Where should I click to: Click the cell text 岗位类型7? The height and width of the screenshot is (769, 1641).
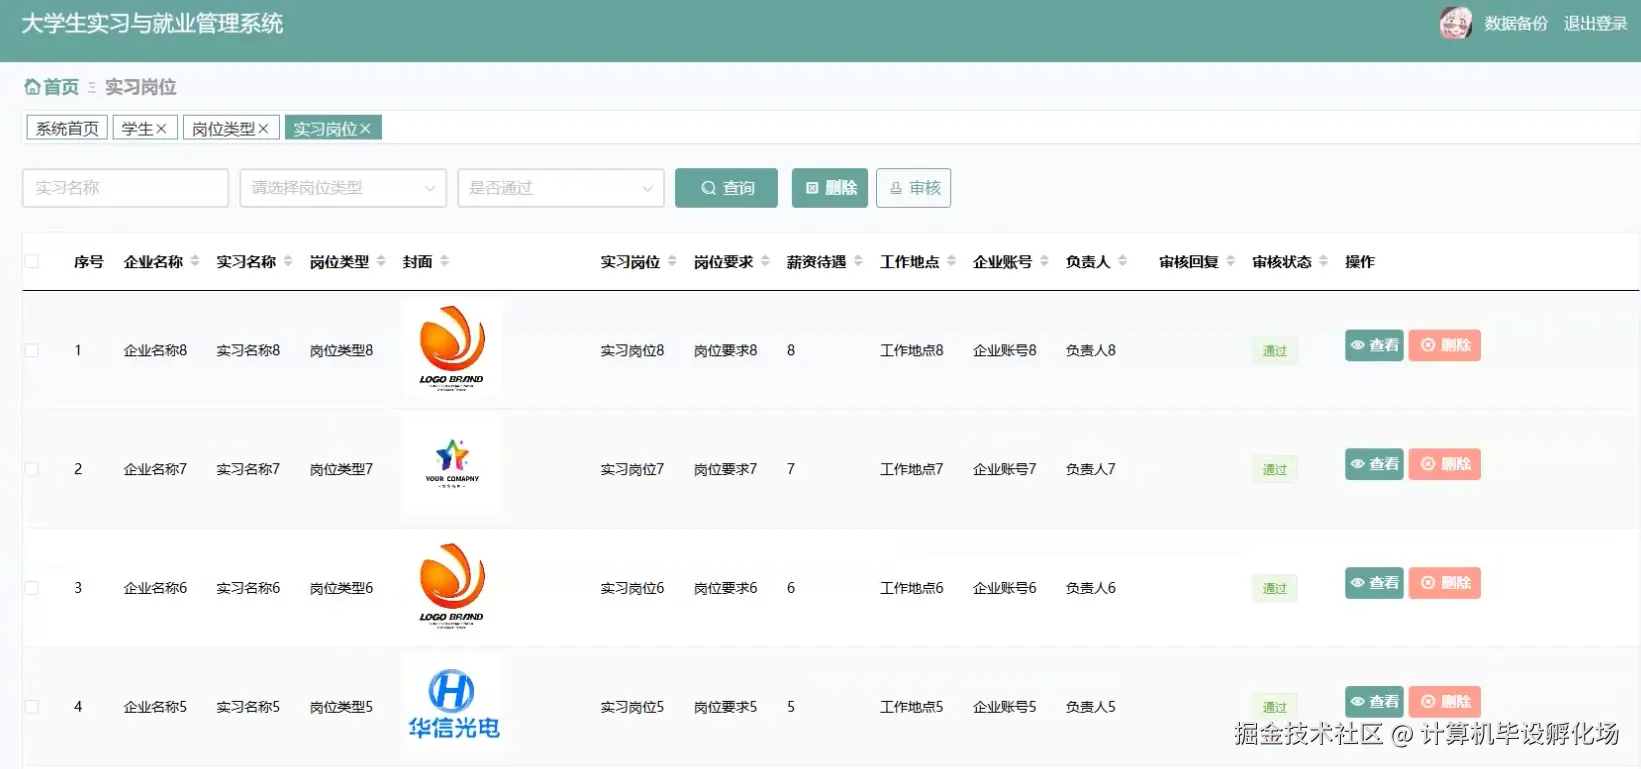coord(341,469)
